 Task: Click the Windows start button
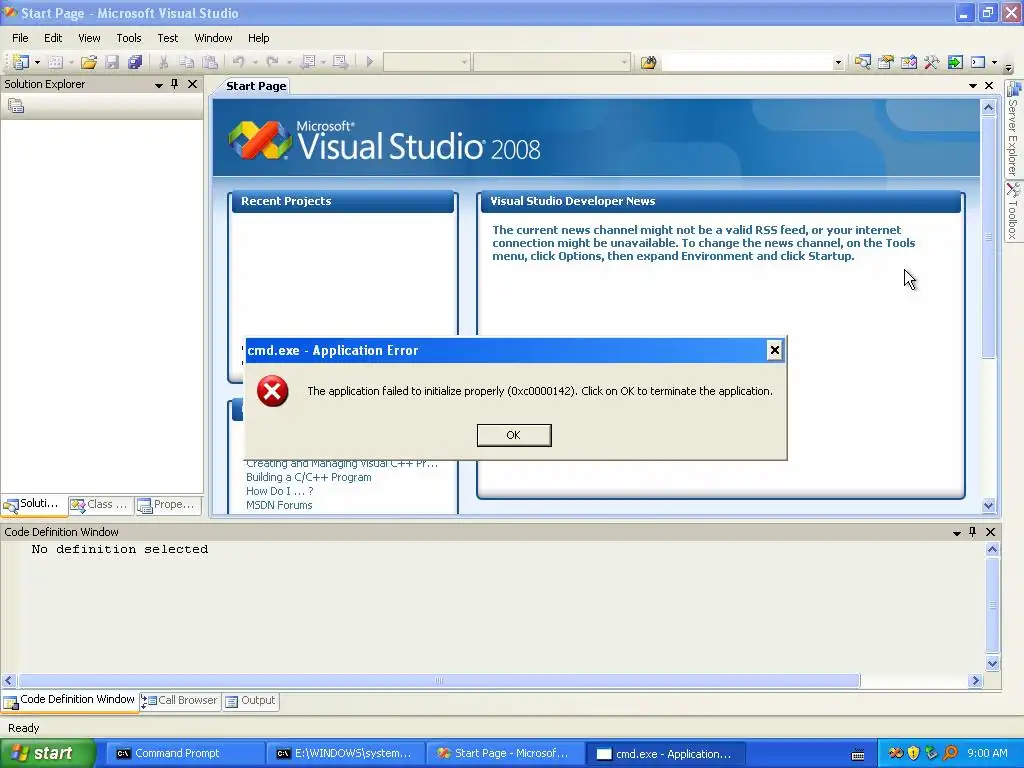47,753
